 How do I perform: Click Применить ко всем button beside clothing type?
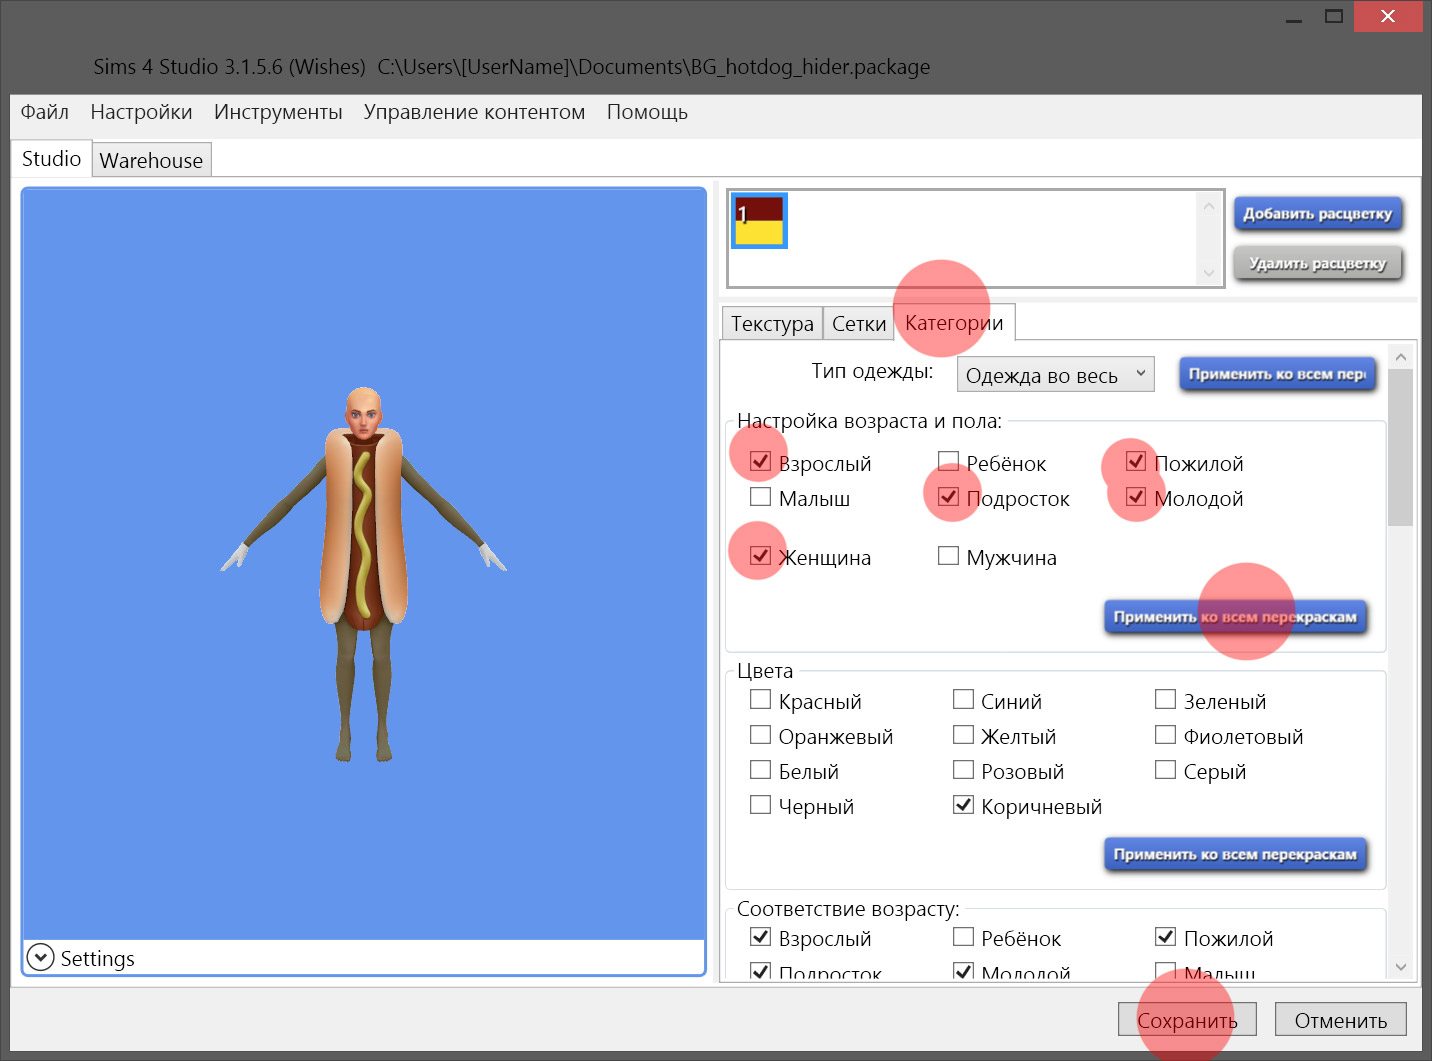(1277, 374)
